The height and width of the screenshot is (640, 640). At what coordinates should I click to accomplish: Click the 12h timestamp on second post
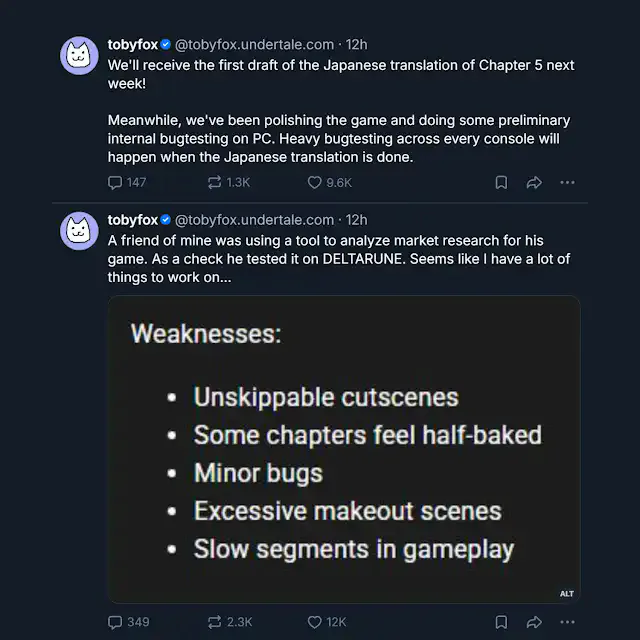pyautogui.click(x=356, y=219)
